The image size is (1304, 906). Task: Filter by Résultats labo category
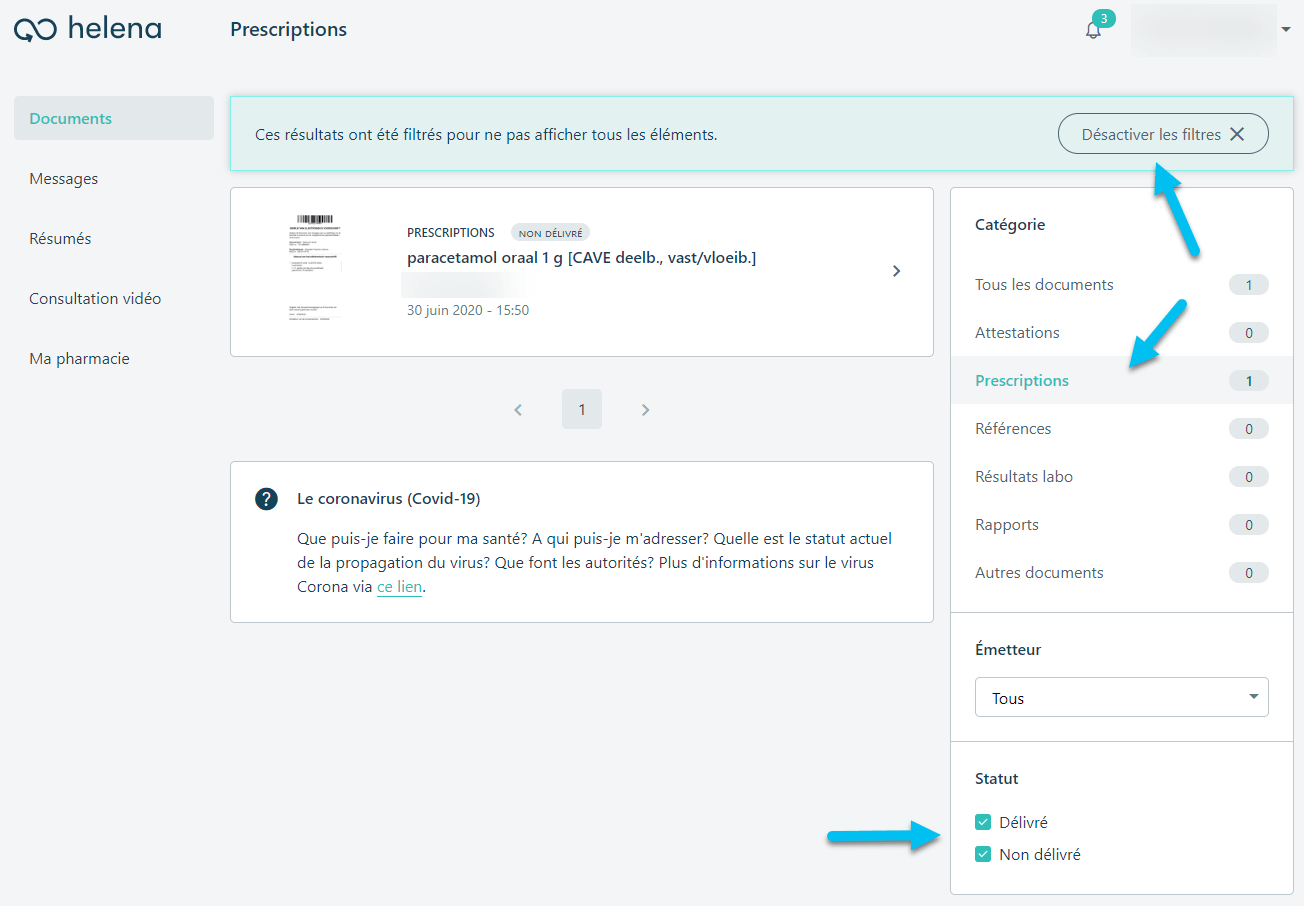pos(1122,477)
